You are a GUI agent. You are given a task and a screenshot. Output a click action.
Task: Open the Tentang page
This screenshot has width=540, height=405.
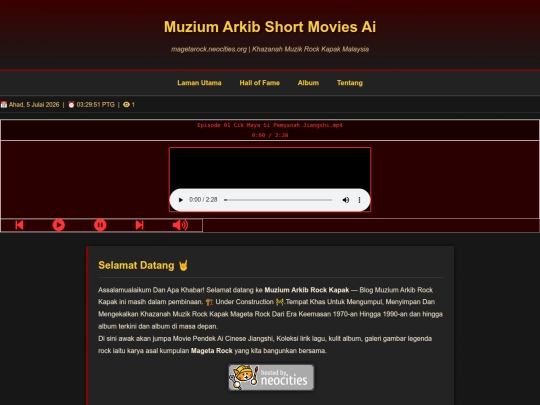tap(350, 83)
